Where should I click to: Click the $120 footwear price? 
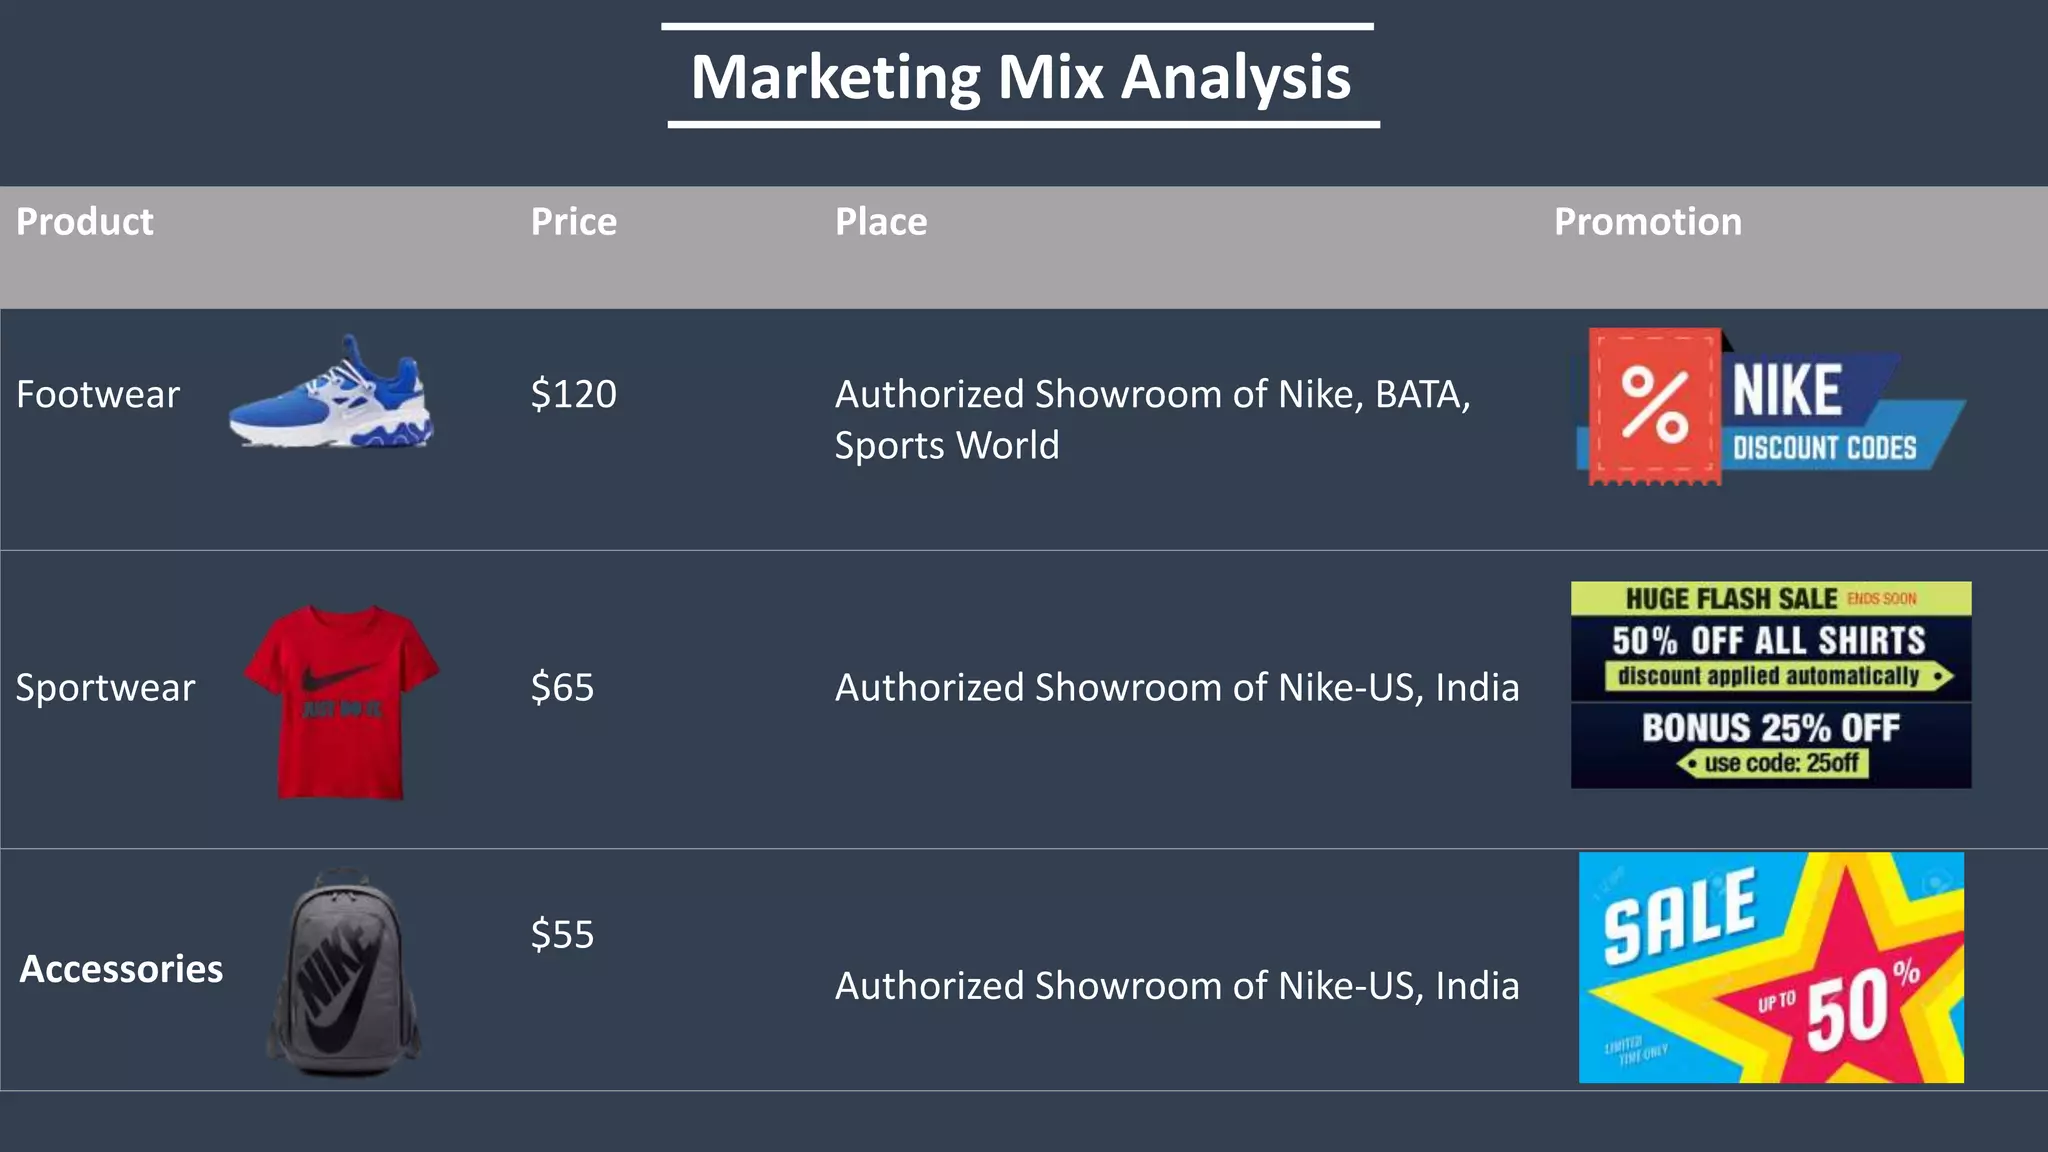point(573,394)
